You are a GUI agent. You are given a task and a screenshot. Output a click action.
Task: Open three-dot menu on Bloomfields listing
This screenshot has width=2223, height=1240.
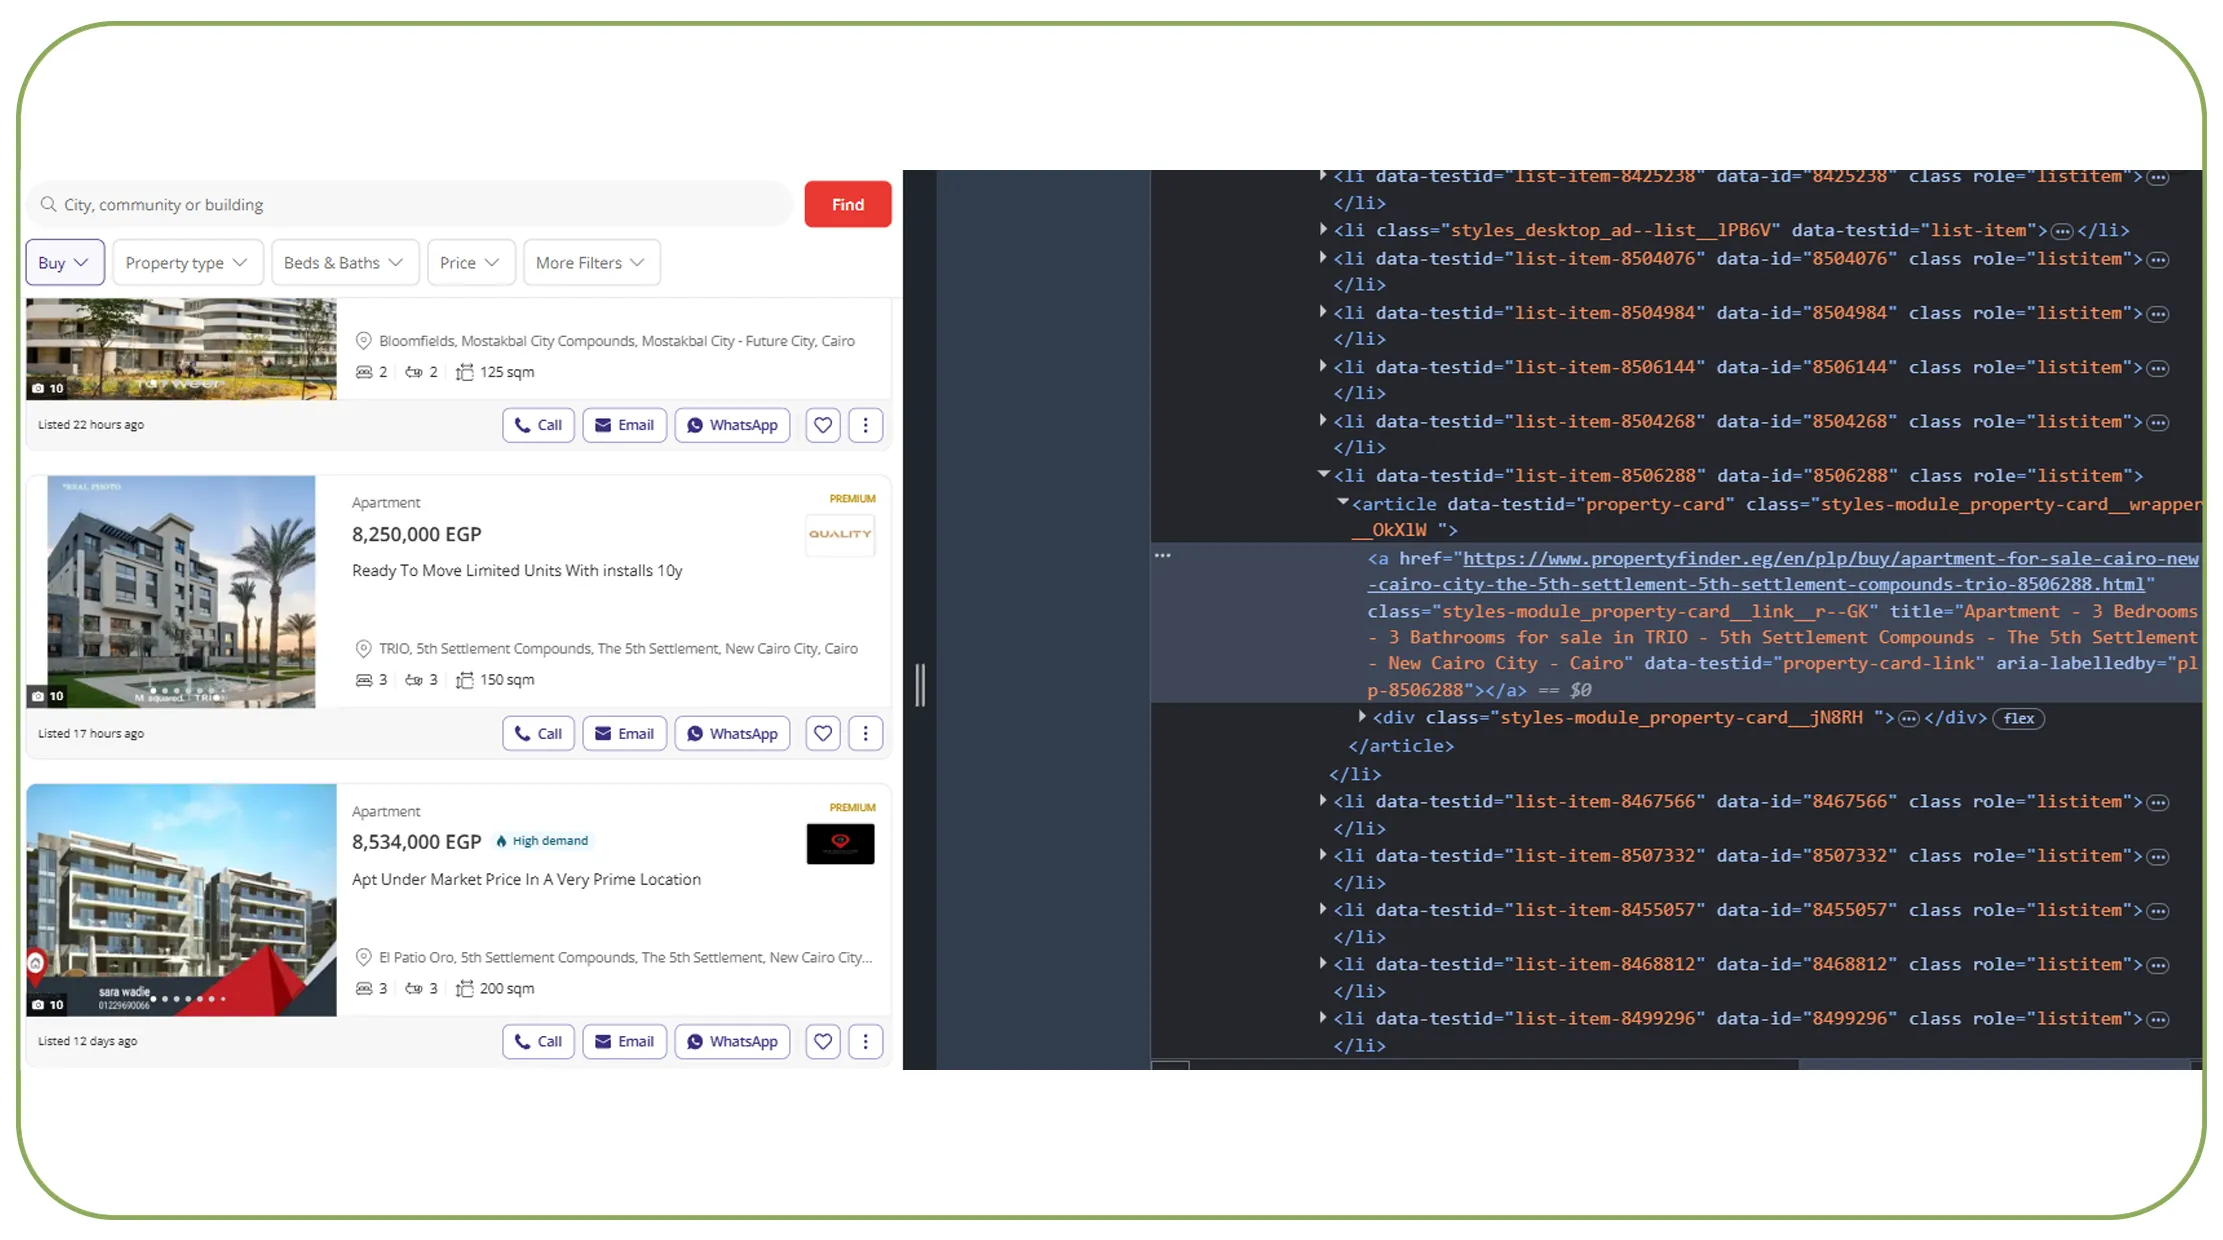tap(865, 425)
